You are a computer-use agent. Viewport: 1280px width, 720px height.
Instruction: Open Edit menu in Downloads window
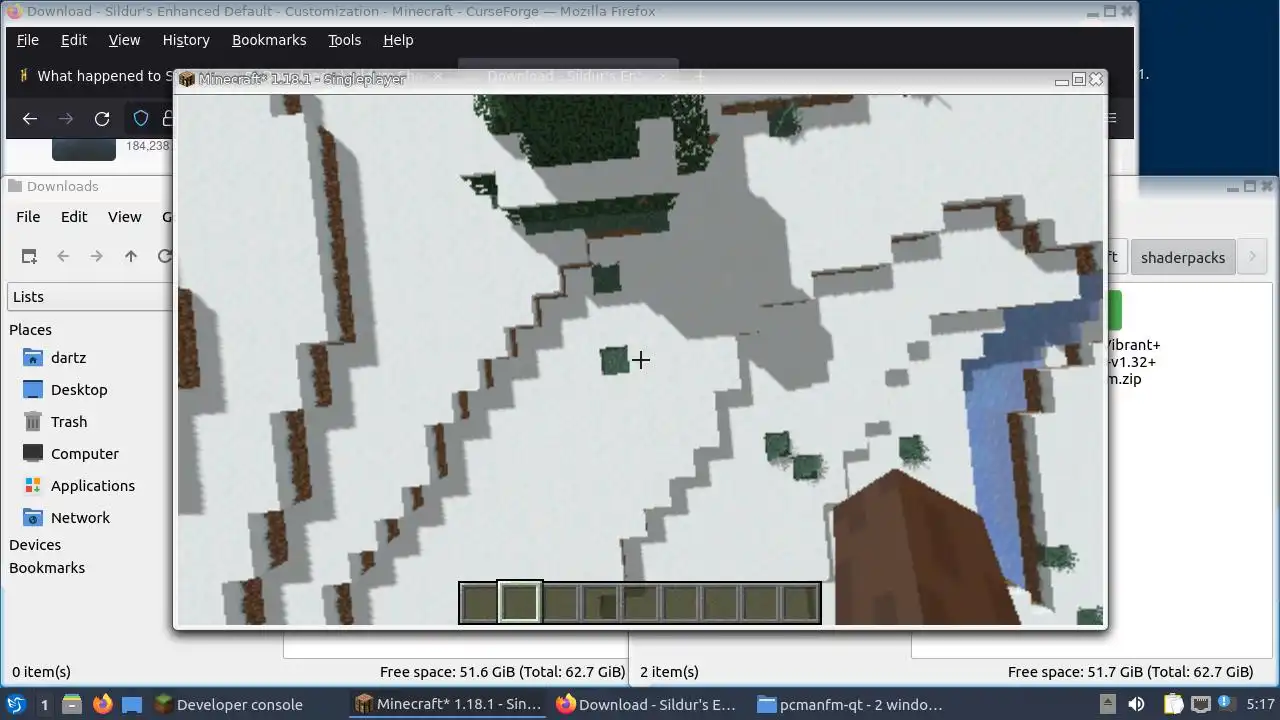74,216
